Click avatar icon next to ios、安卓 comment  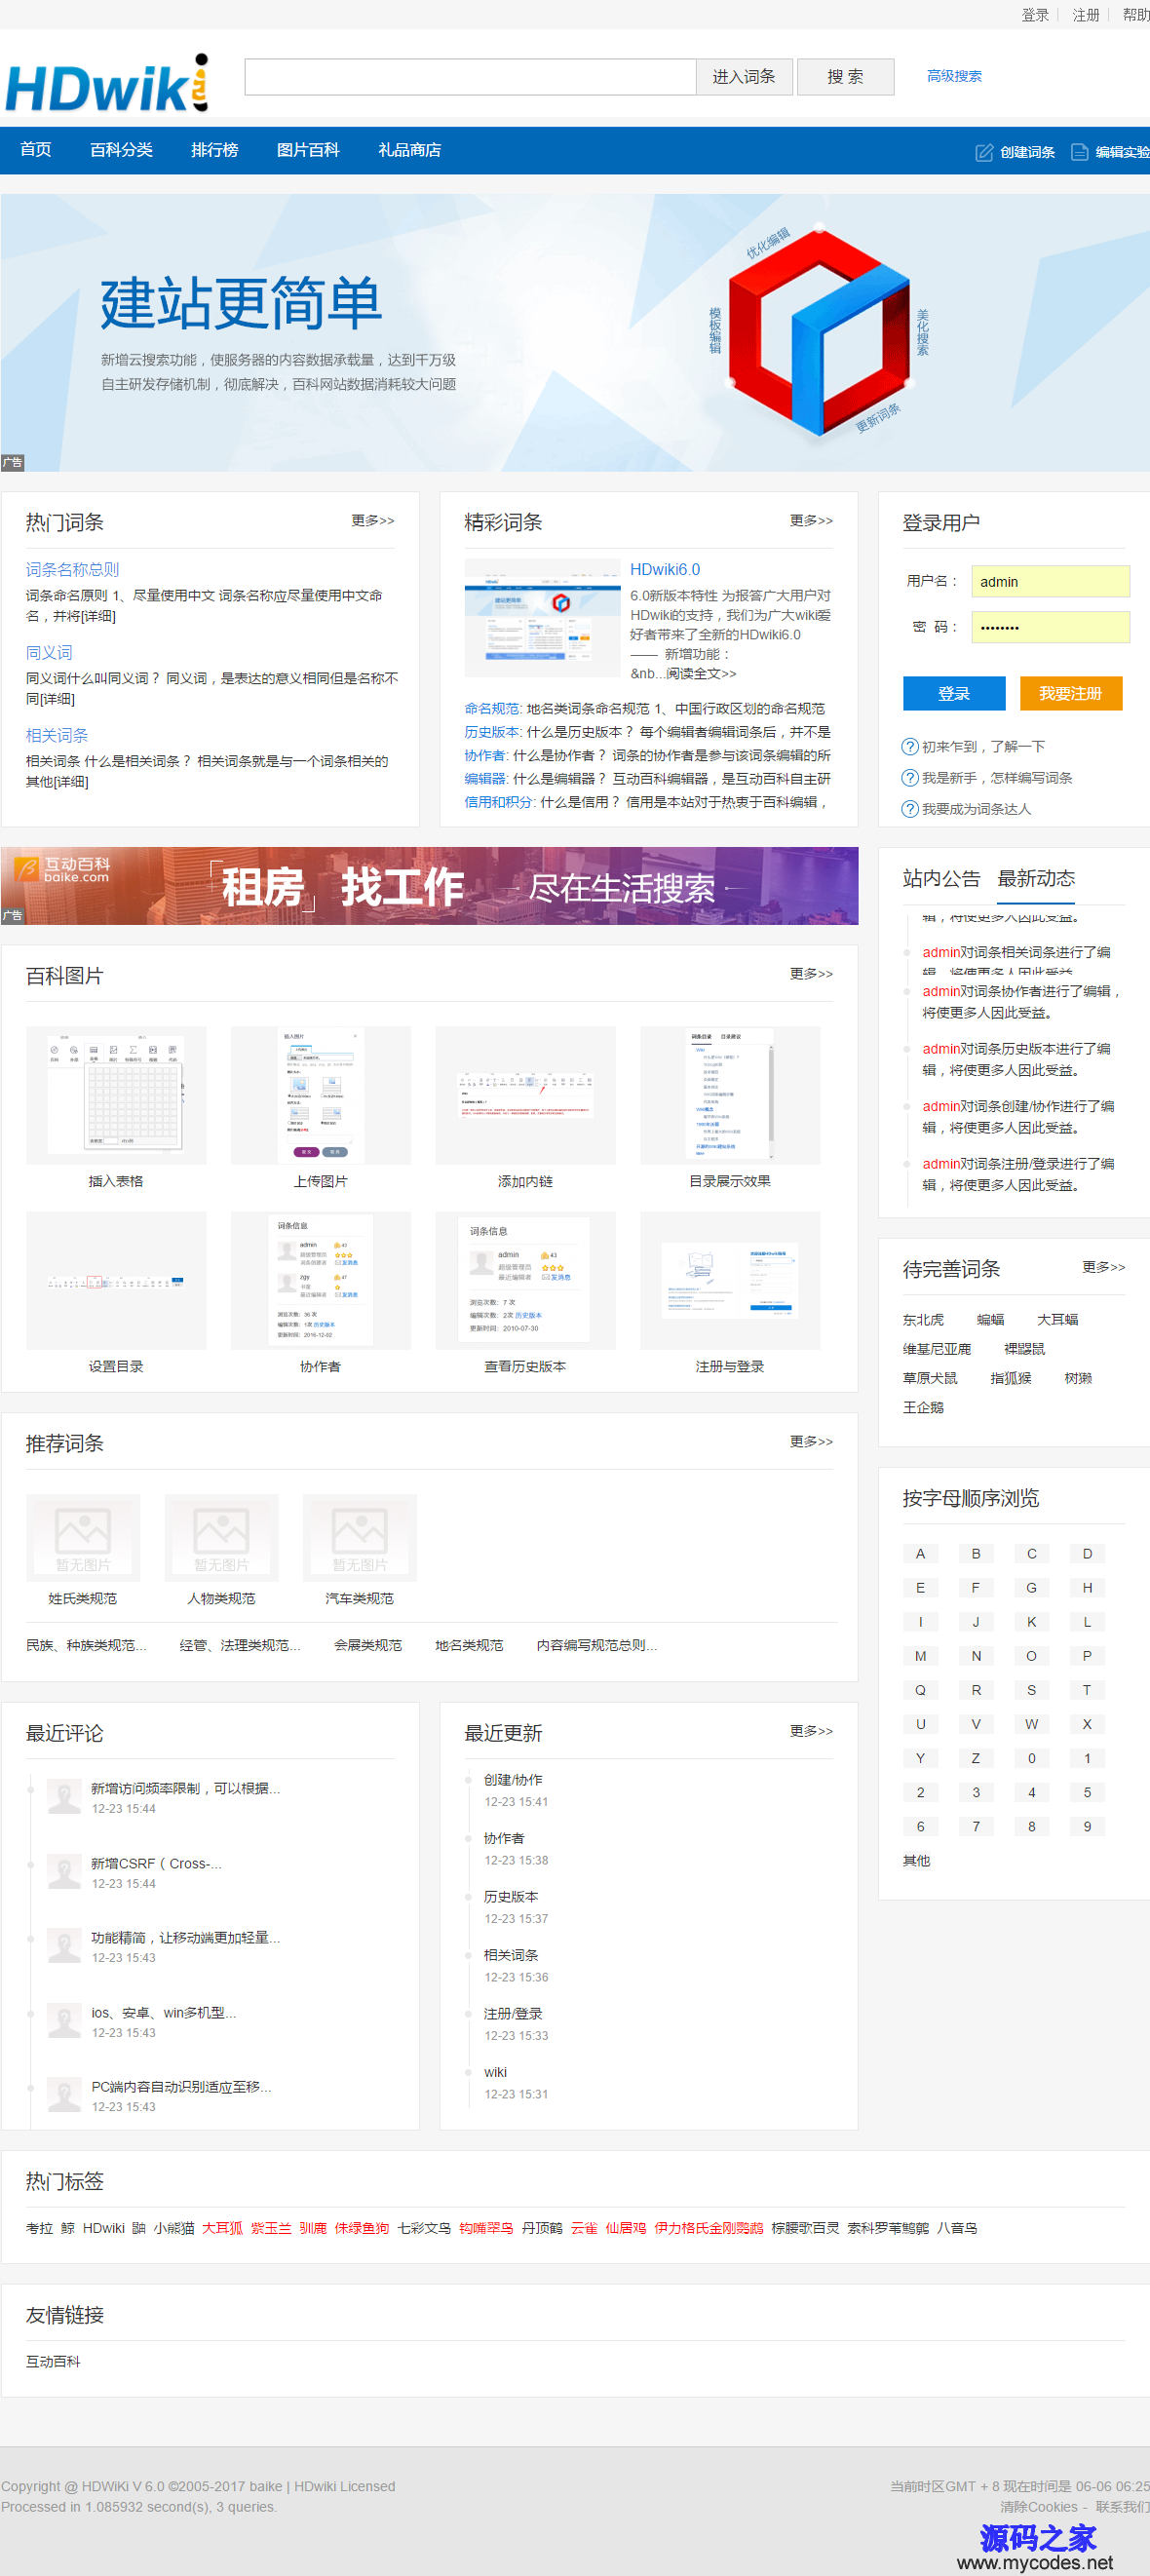(65, 2021)
